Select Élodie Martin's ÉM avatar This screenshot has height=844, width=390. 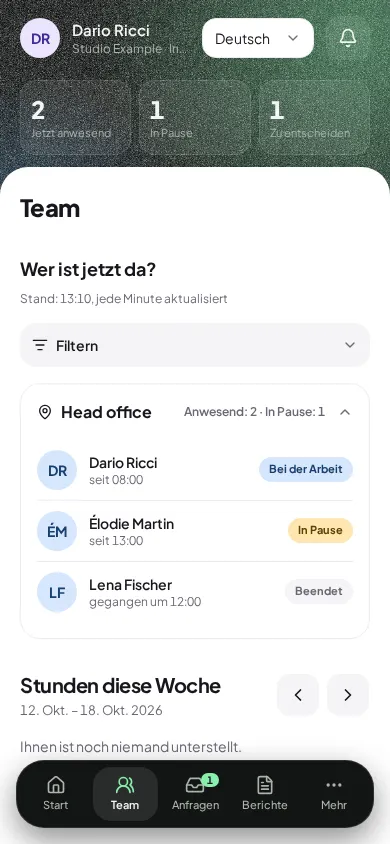[x=57, y=531]
